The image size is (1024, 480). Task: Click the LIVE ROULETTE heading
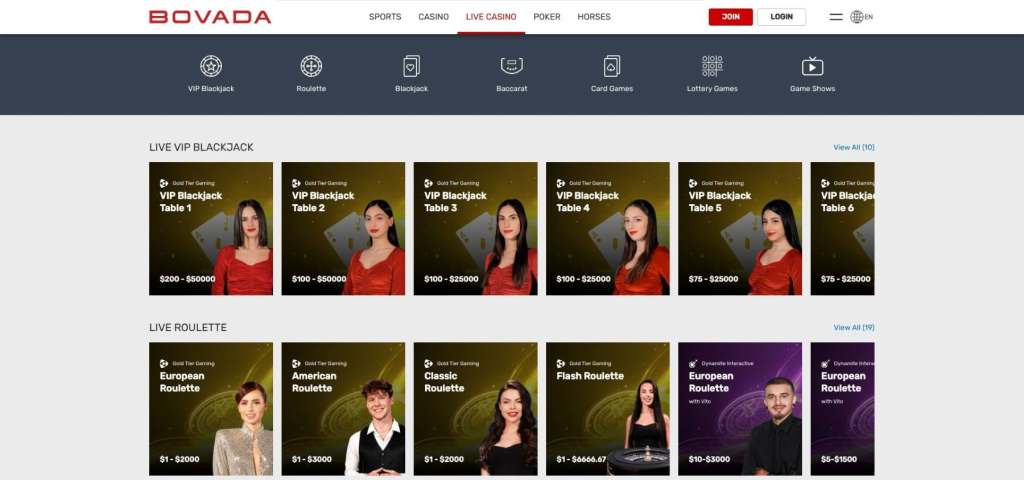coord(188,328)
